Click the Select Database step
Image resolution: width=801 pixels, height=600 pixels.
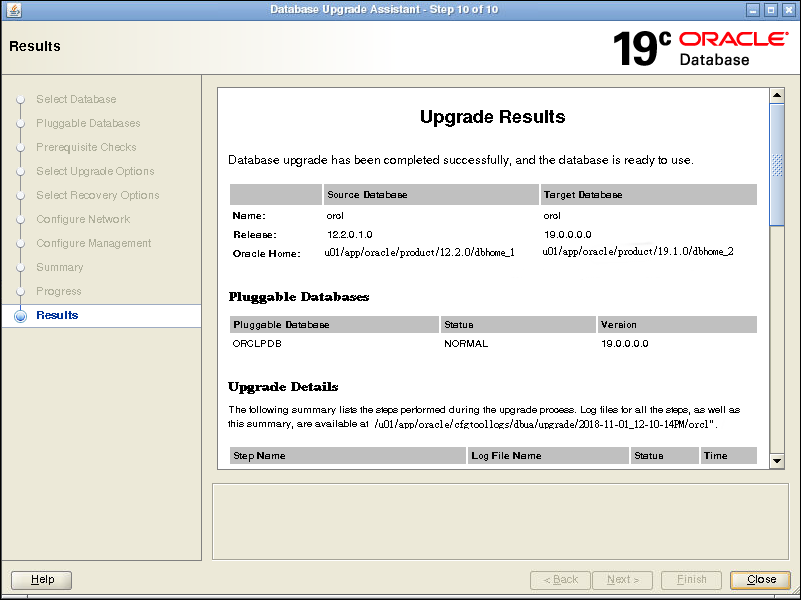(x=76, y=100)
